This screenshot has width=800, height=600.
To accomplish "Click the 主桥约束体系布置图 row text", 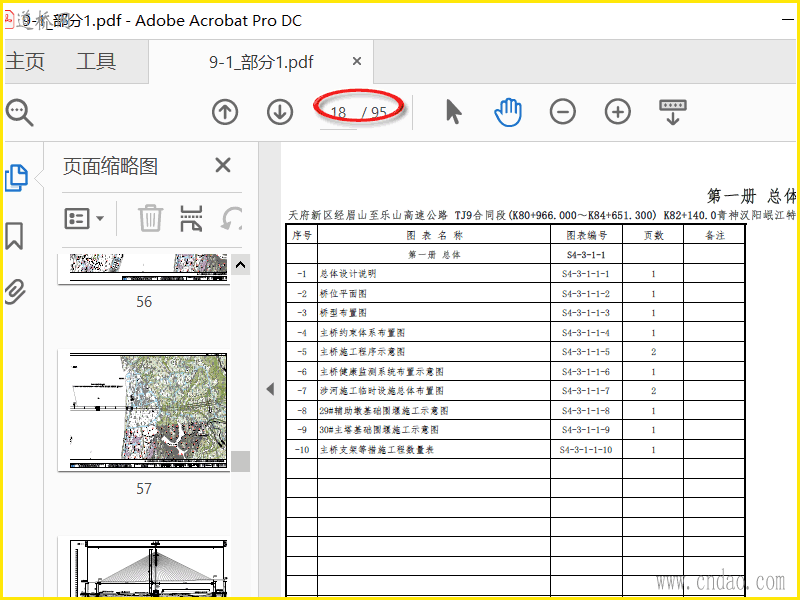I will coord(362,333).
